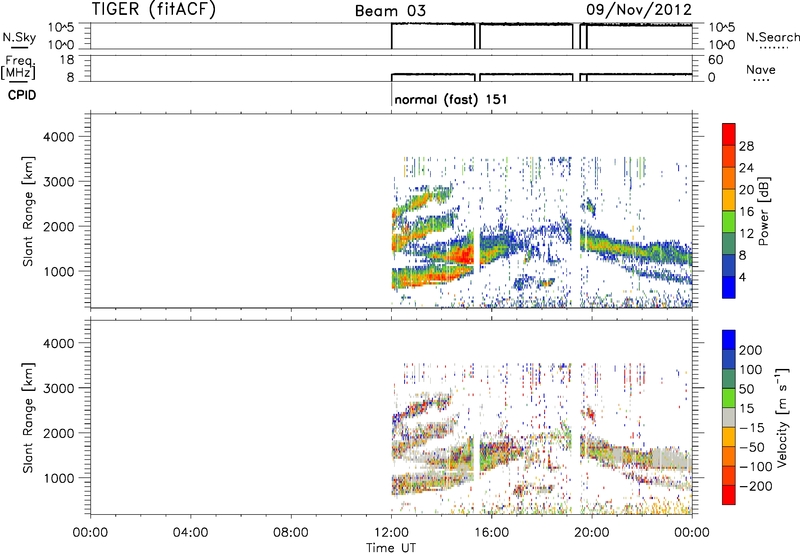Select the Beam 03 heading

[x=390, y=11]
